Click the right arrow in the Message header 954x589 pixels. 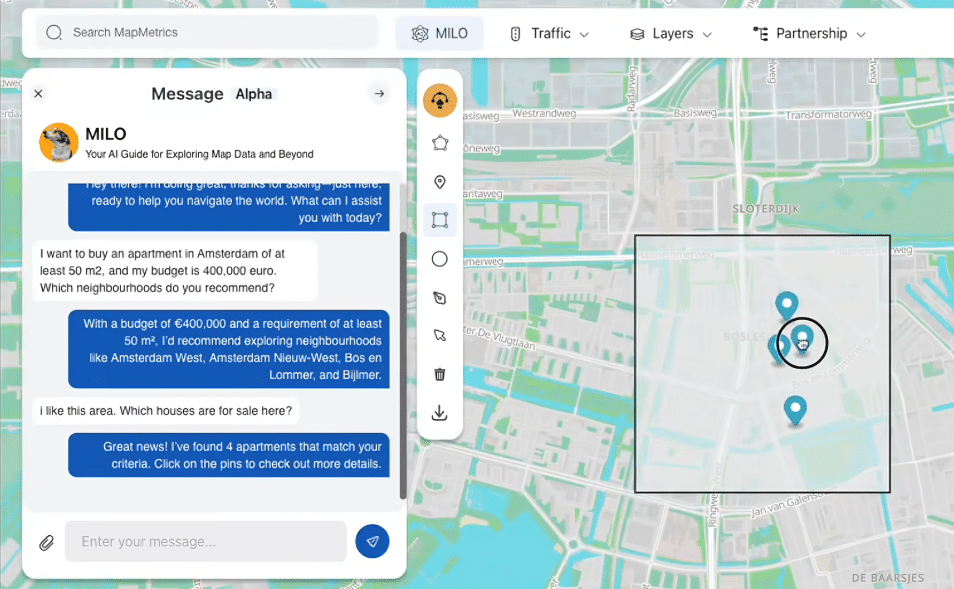[380, 94]
